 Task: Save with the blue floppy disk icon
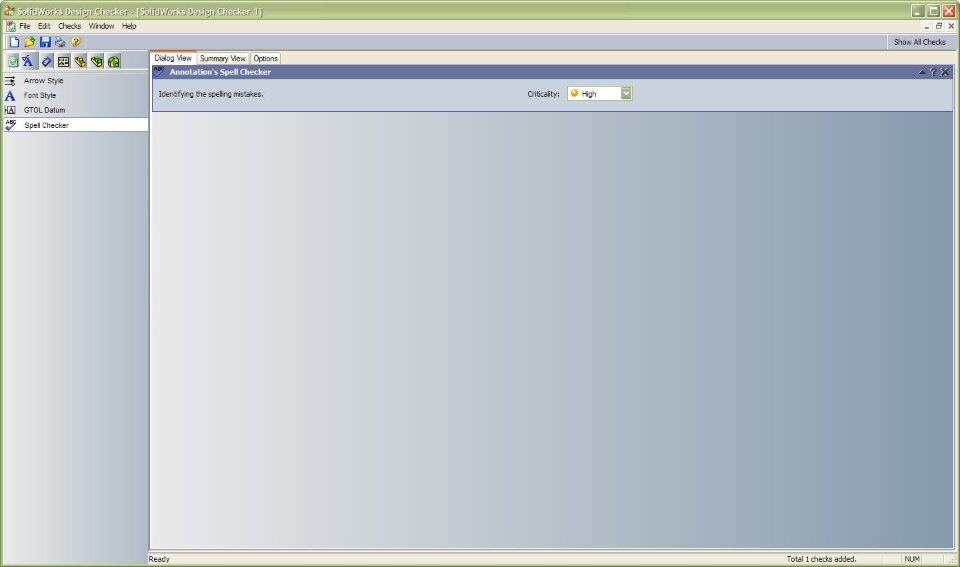(x=45, y=42)
